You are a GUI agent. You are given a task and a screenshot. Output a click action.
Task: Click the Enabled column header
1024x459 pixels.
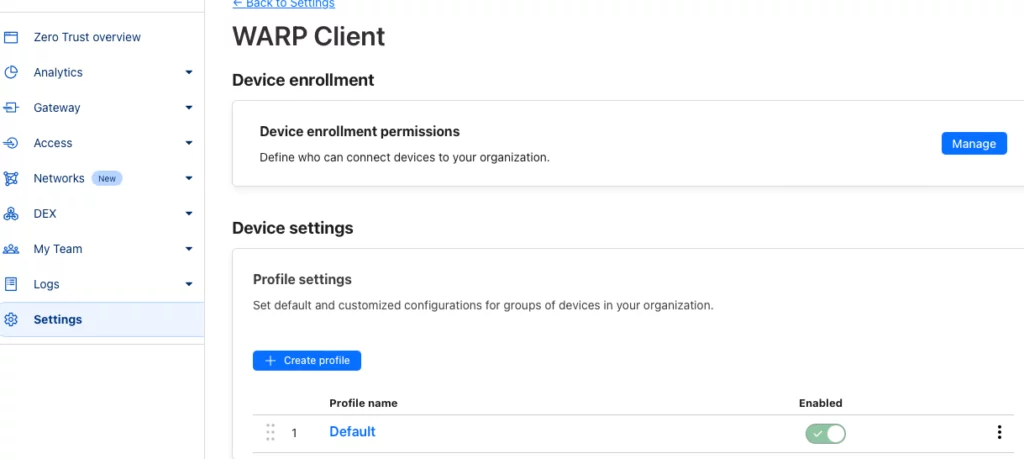coord(820,403)
